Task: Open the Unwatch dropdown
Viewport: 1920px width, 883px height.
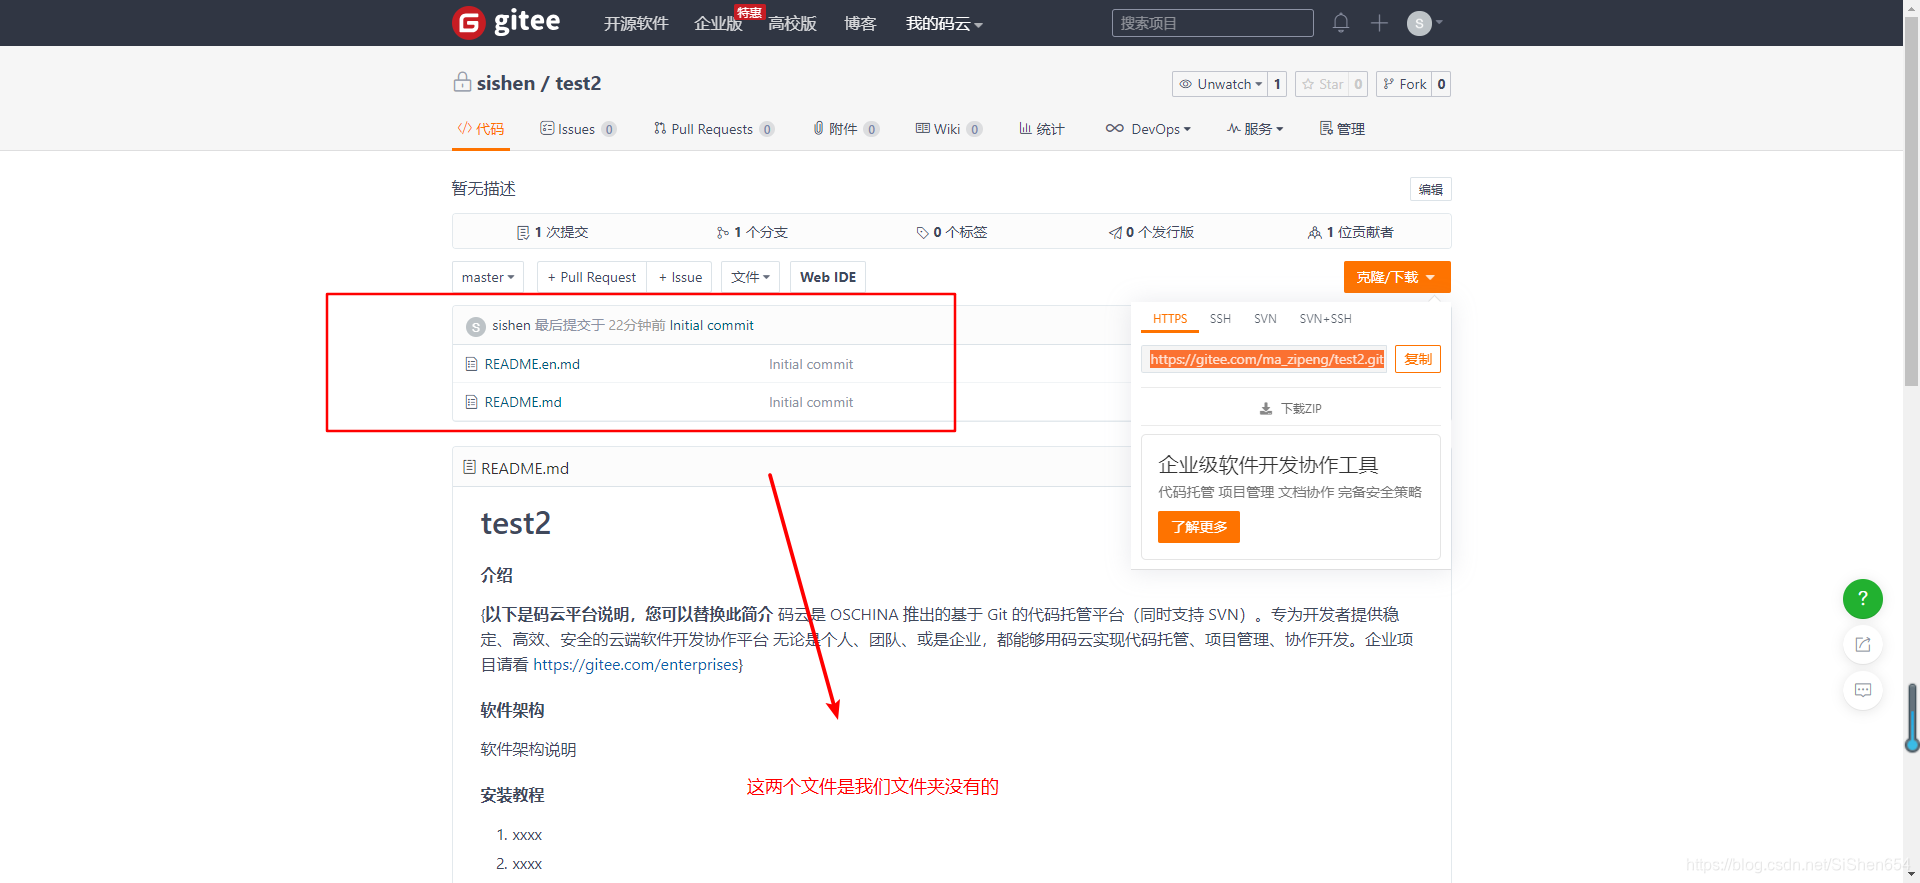Action: point(1219,84)
